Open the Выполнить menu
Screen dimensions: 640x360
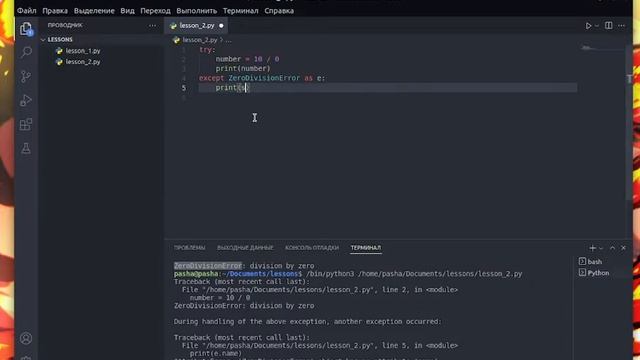tap(197, 11)
